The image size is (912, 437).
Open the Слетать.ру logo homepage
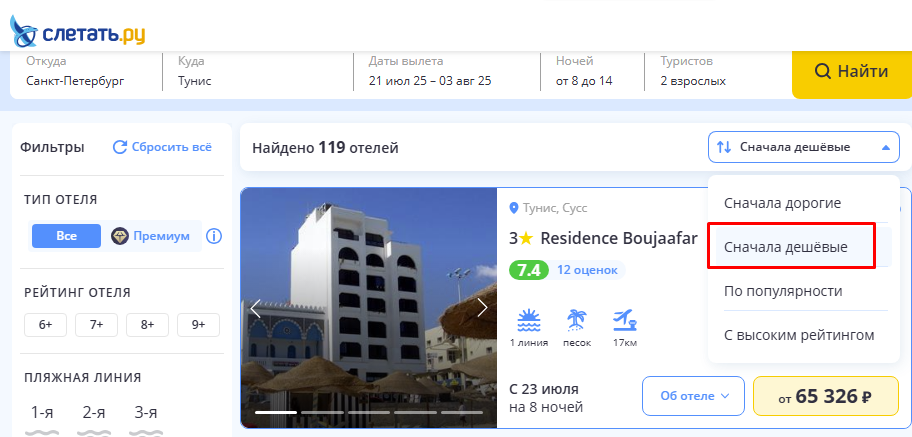(77, 33)
